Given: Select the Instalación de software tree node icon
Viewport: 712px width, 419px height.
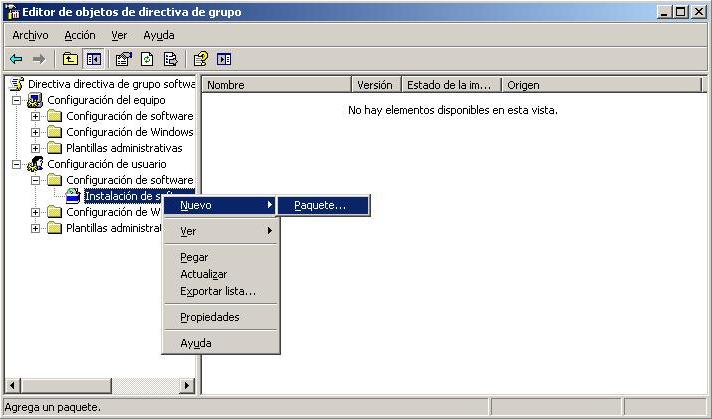Looking at the screenshot, I should pos(73,196).
